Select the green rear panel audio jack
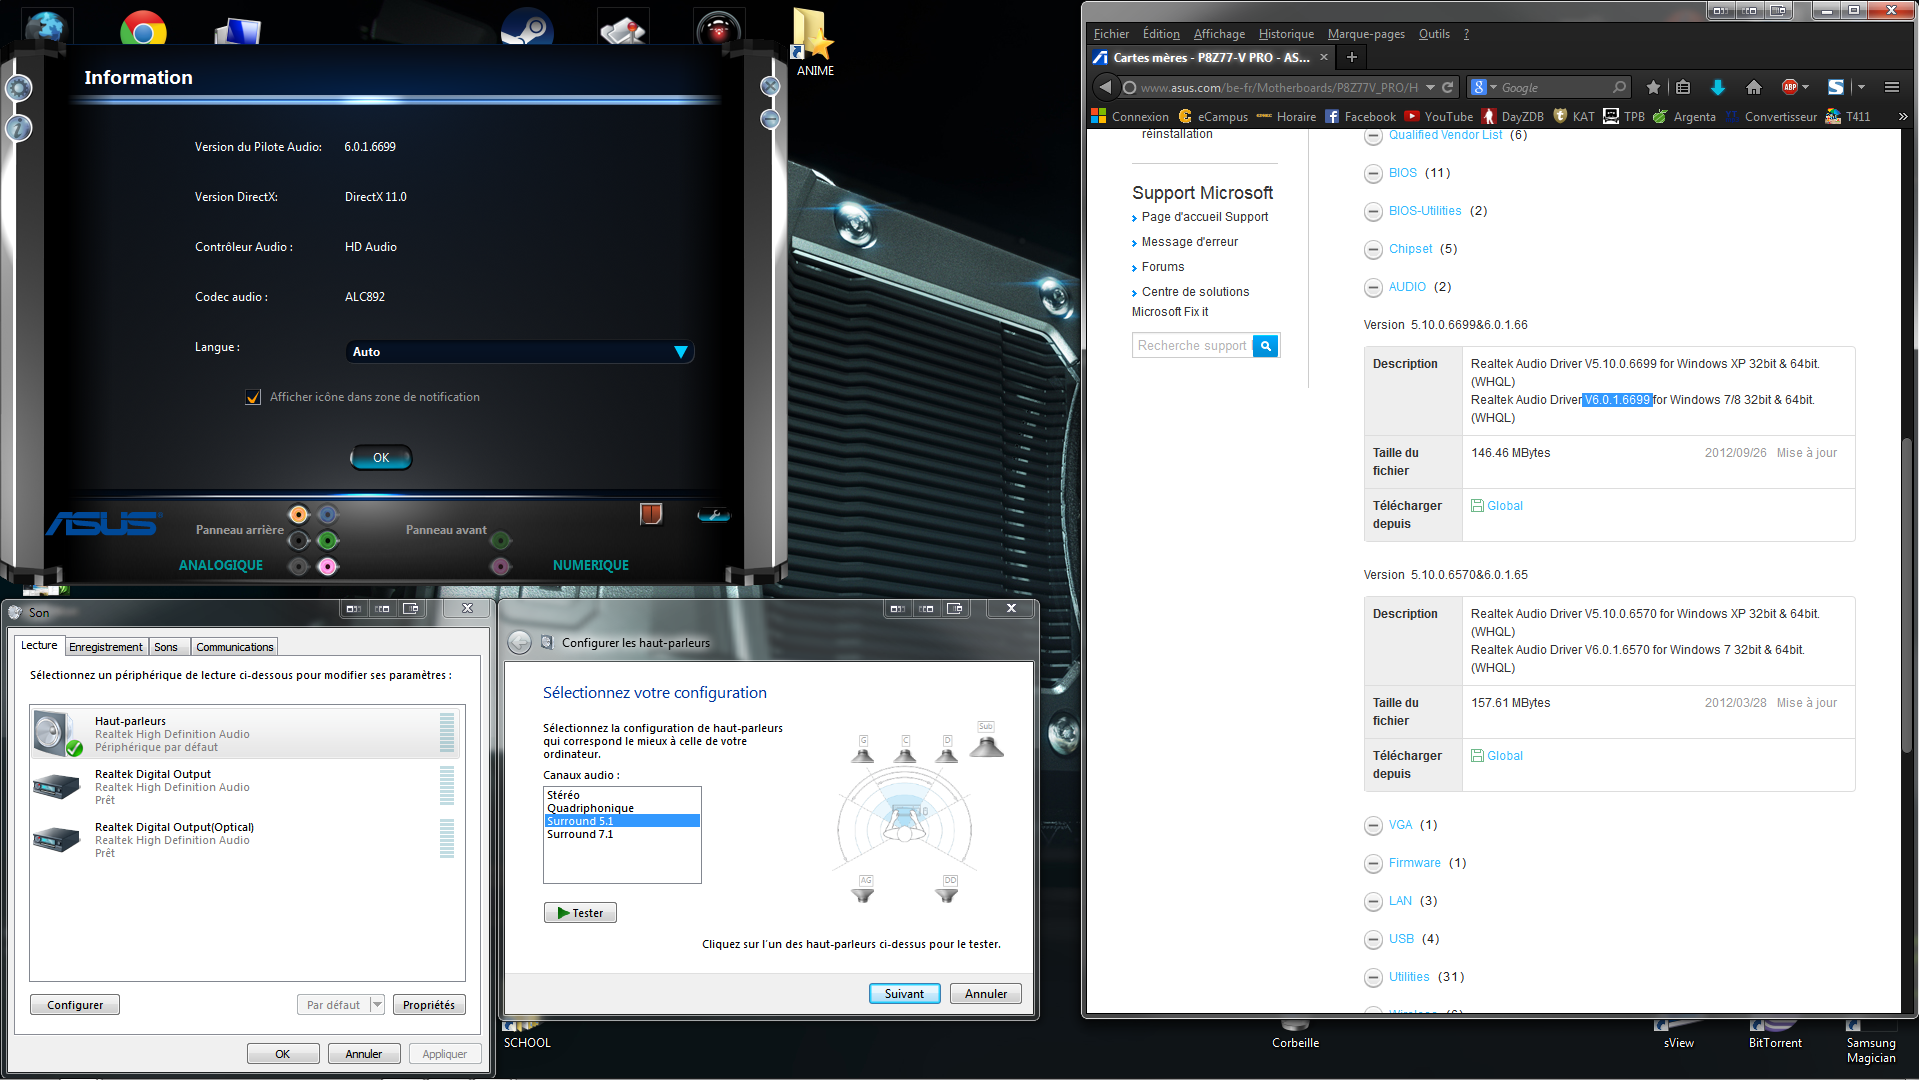The image size is (1919, 1080). 327,541
